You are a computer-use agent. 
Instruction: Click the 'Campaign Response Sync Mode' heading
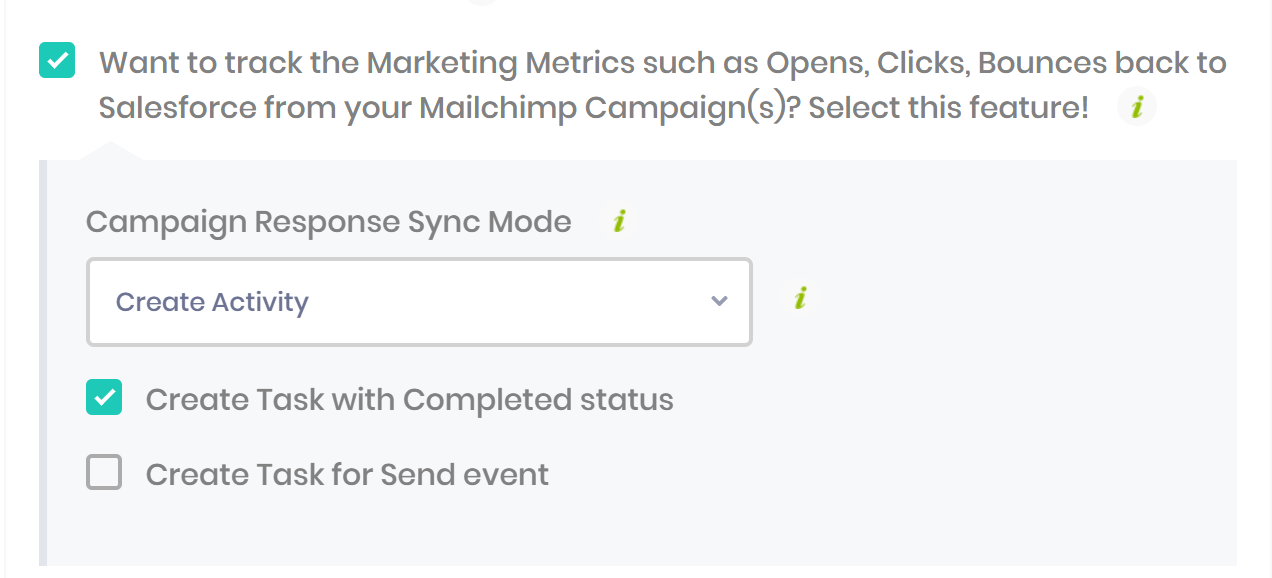[328, 222]
